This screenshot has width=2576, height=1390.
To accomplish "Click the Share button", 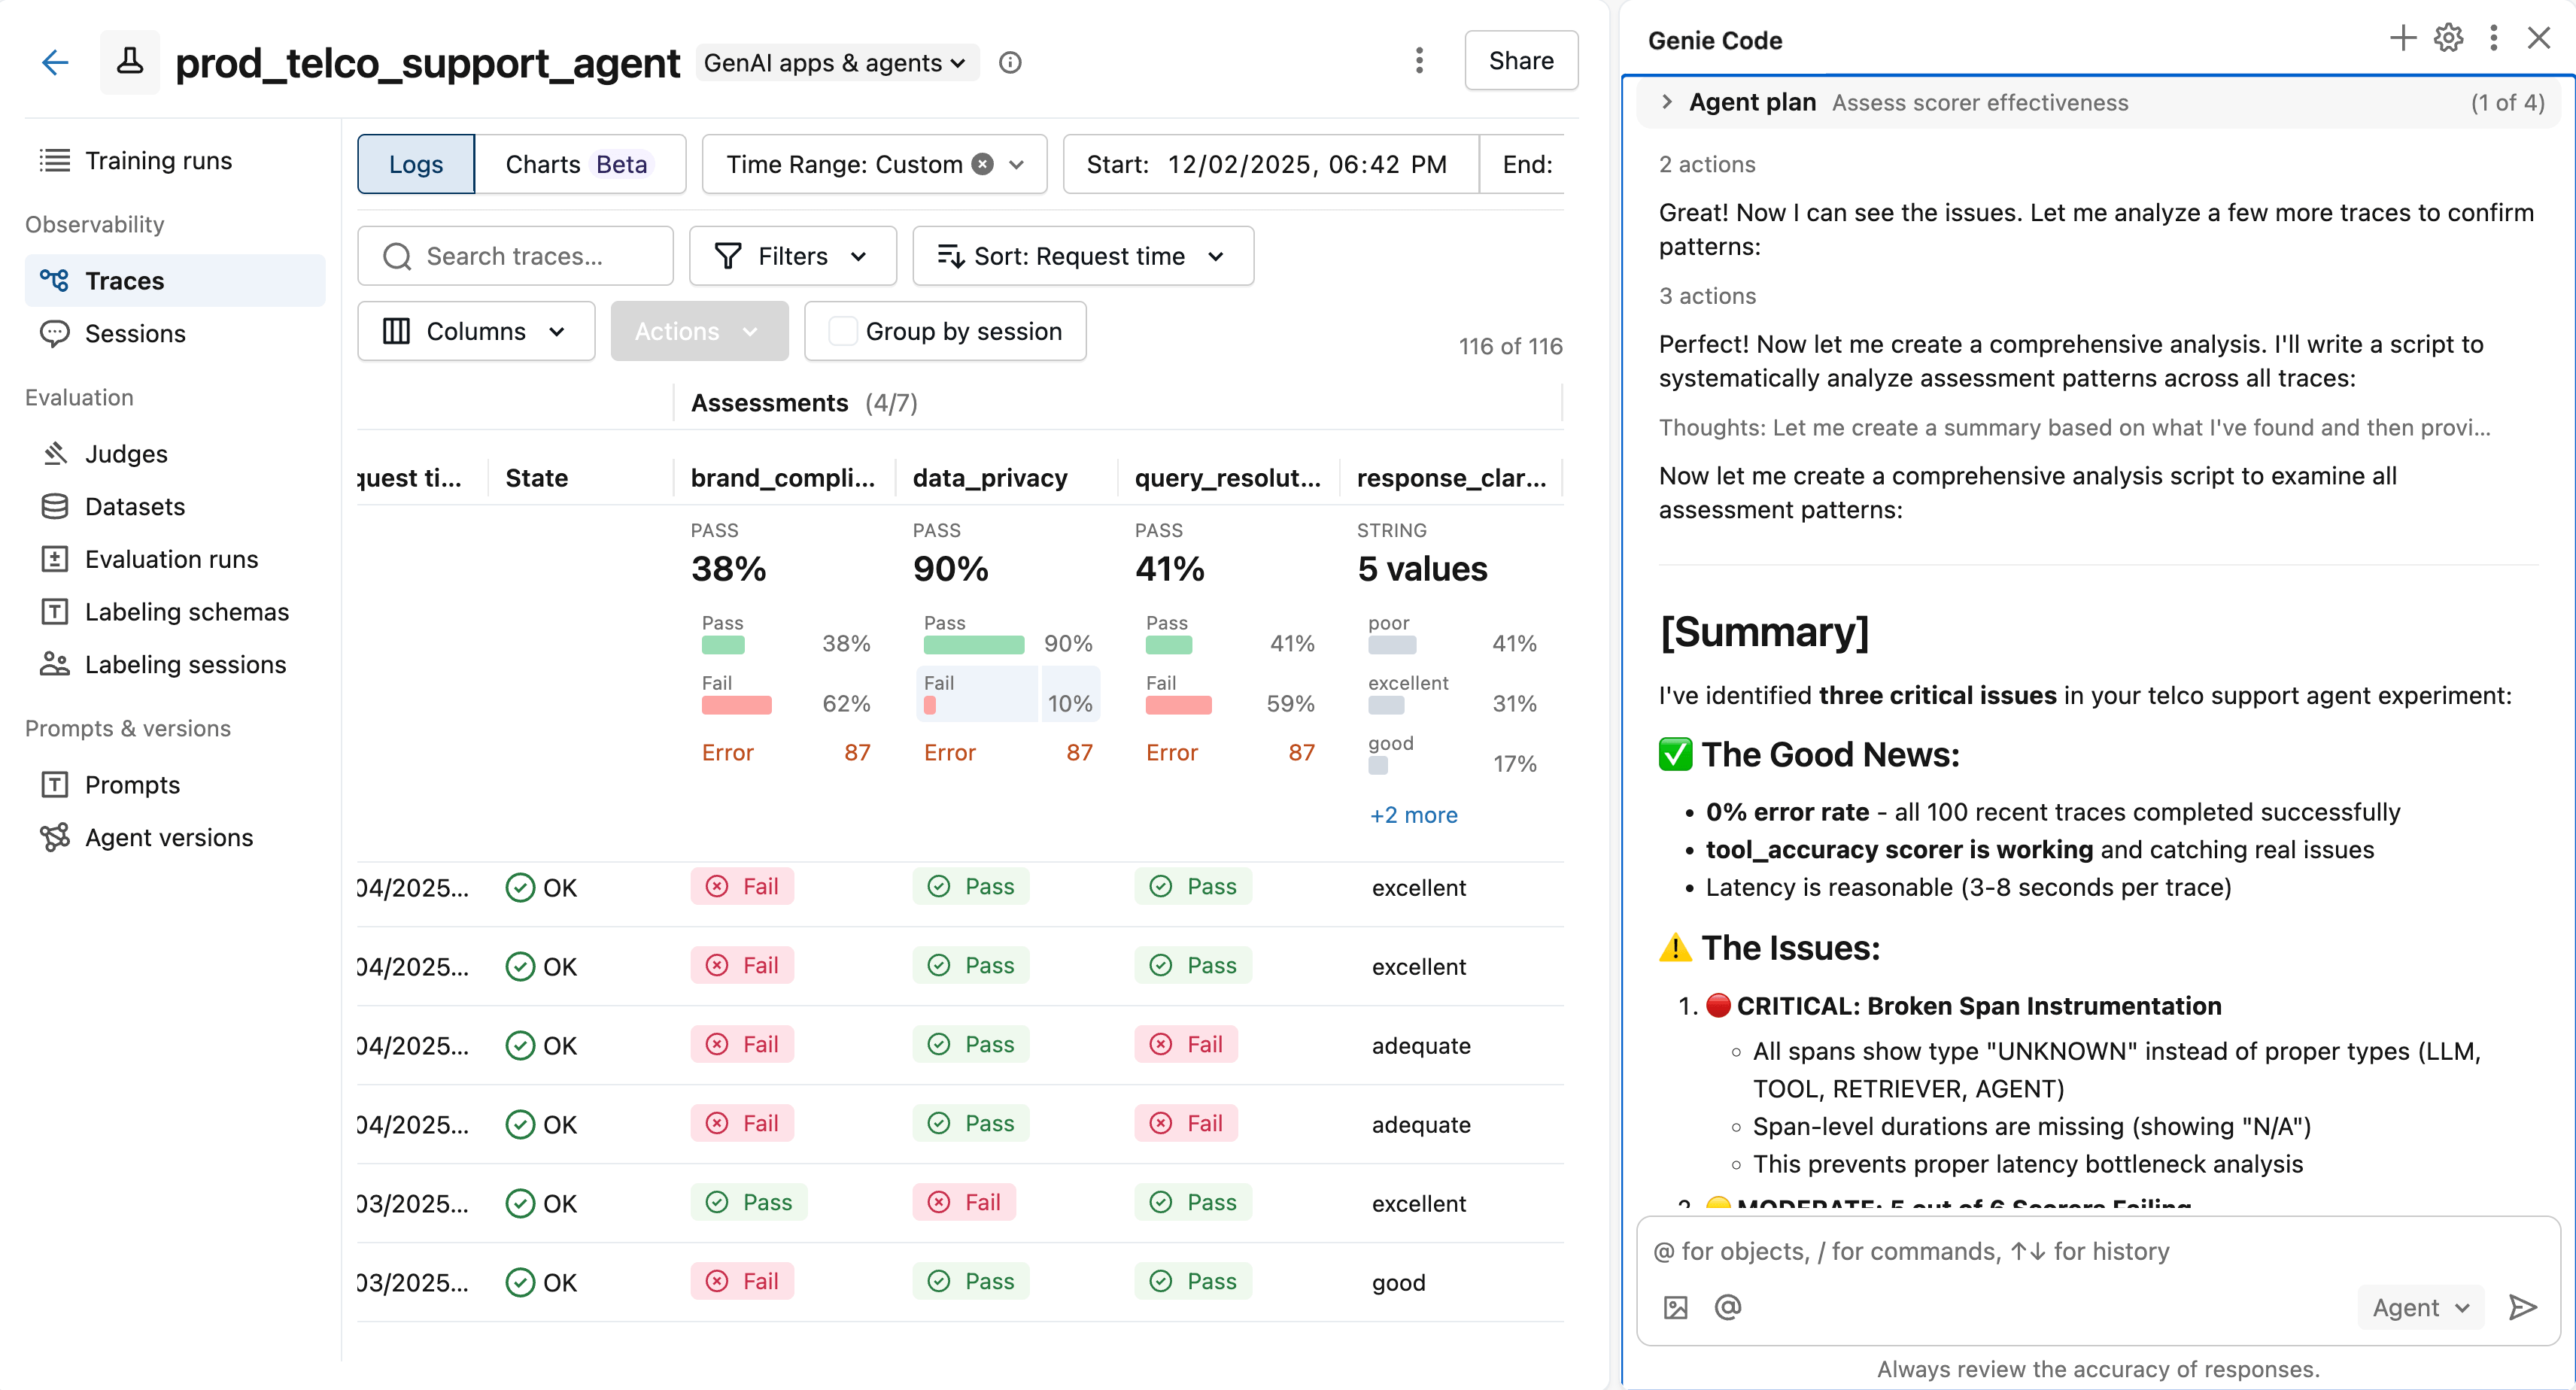I will [1520, 60].
